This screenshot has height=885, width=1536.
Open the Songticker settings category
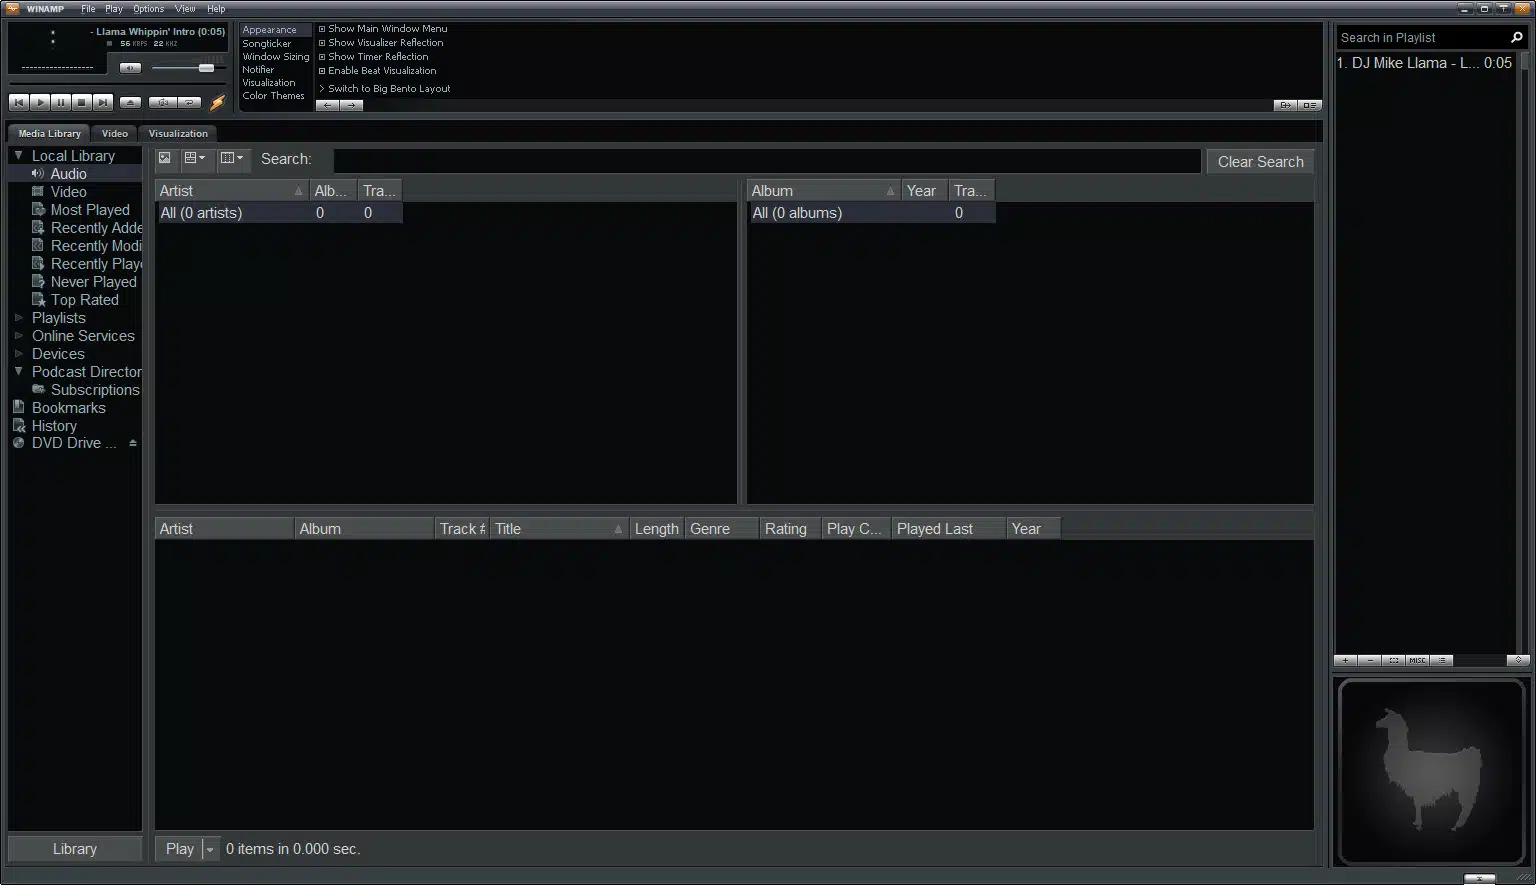(267, 44)
